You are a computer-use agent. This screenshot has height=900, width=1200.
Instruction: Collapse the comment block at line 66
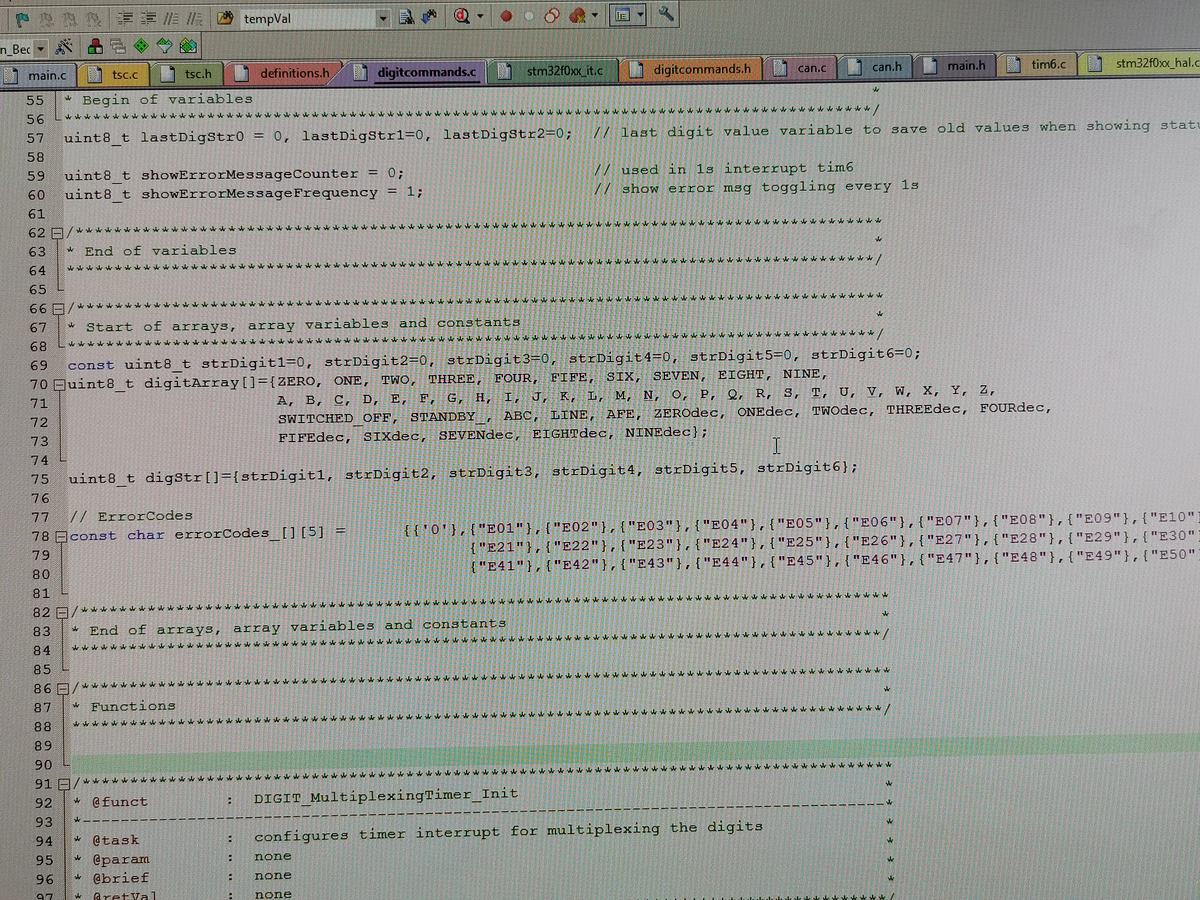[58, 308]
